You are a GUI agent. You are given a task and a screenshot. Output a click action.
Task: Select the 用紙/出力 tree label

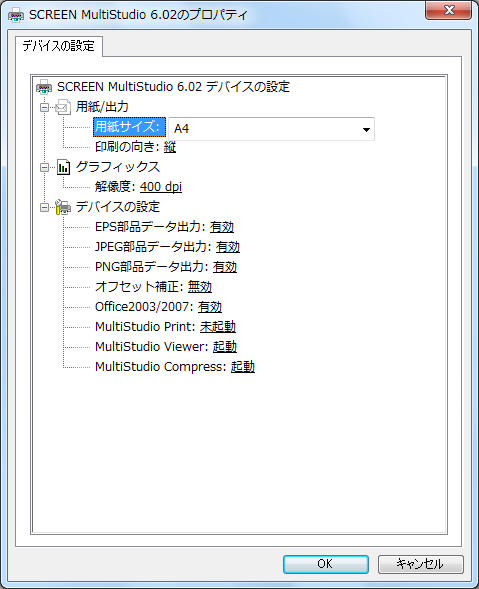102,107
